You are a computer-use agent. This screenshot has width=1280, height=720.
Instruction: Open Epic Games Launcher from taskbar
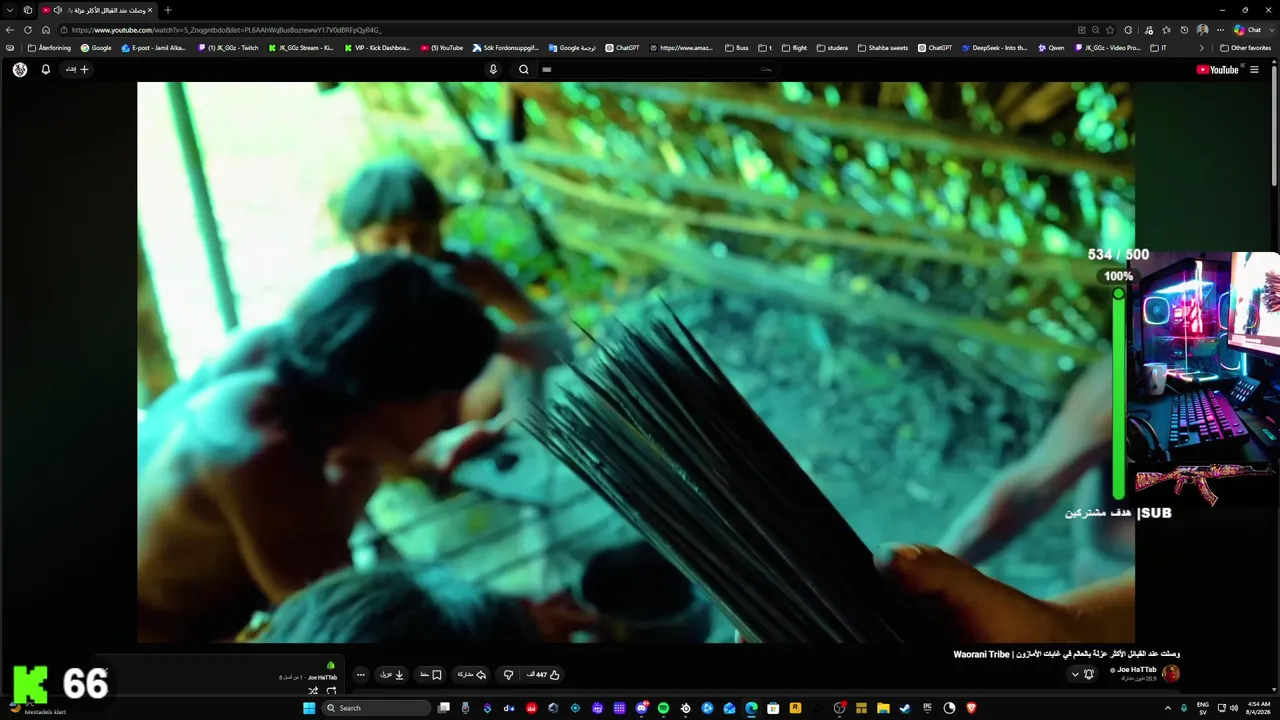point(927,708)
